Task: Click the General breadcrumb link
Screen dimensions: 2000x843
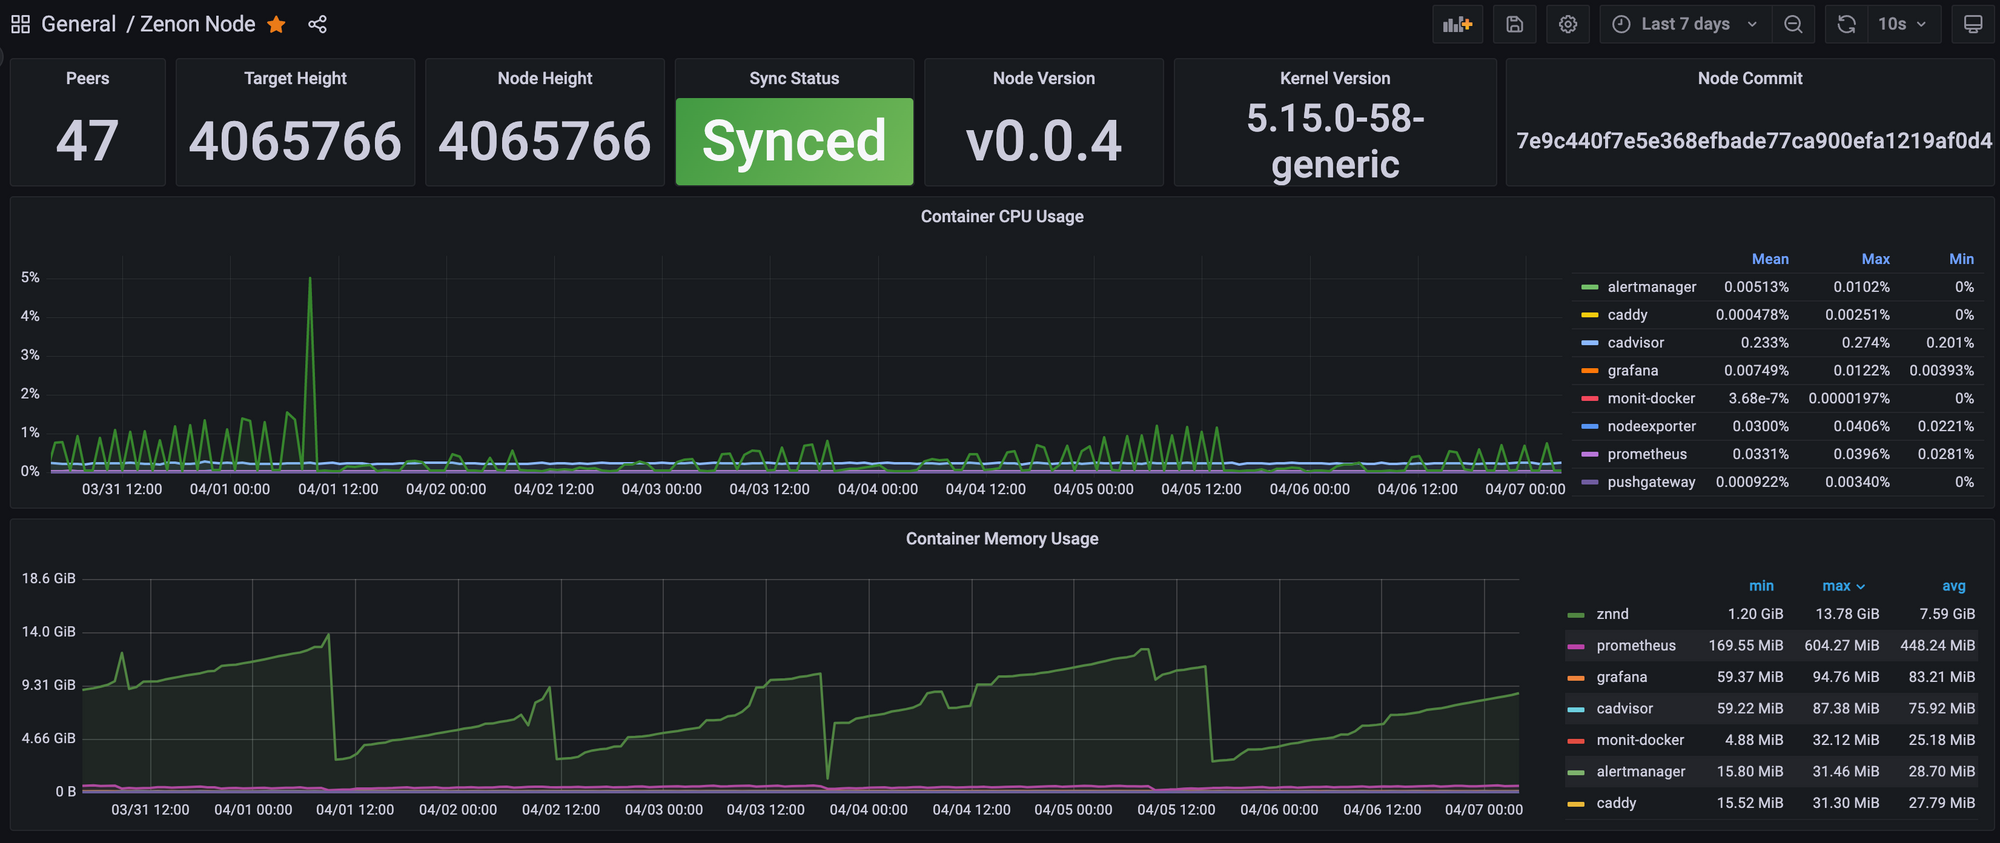Action: pyautogui.click(x=79, y=24)
